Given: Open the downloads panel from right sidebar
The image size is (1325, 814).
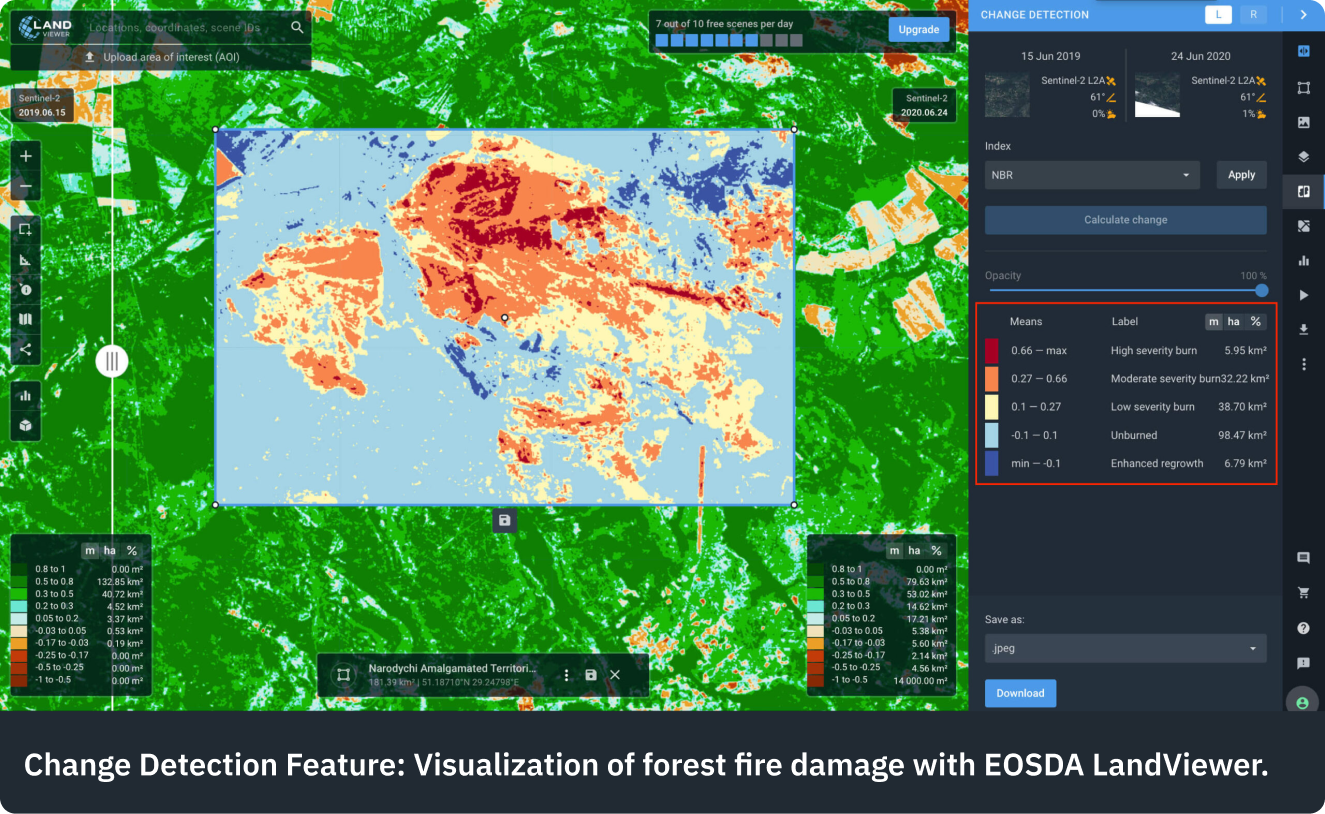Looking at the screenshot, I should pos(1304,330).
